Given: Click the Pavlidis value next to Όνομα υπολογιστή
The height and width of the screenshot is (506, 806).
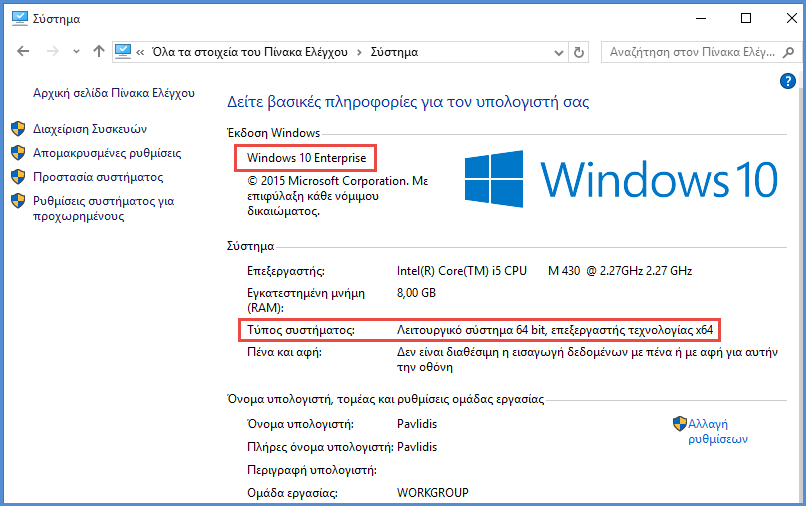Looking at the screenshot, I should coord(417,424).
